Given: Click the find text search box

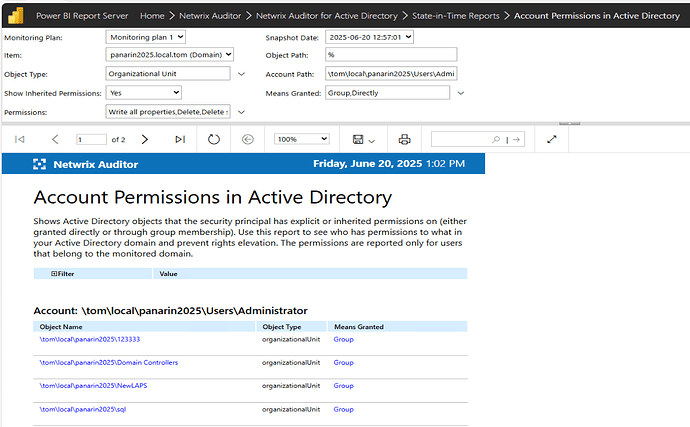Looking at the screenshot, I should click(x=460, y=140).
